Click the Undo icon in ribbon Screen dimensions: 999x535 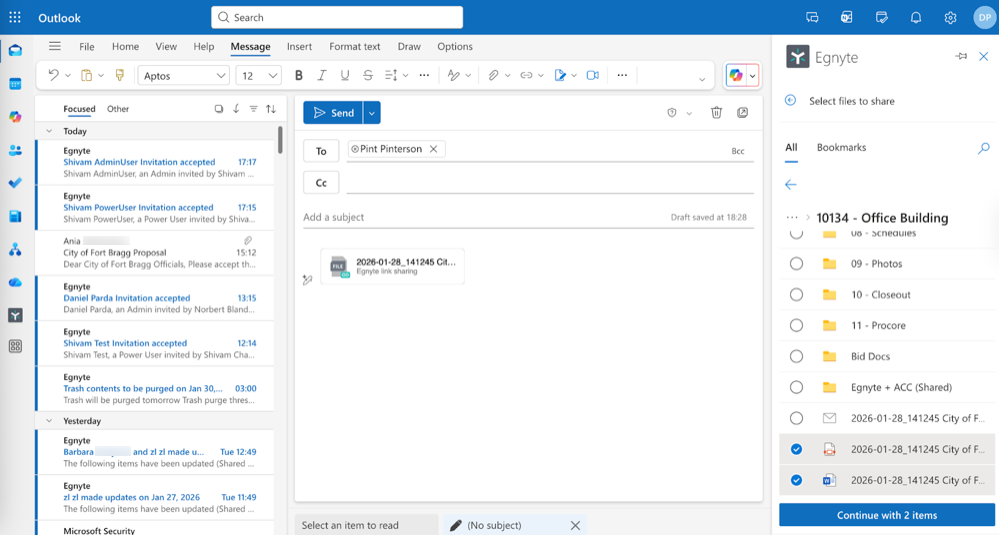point(54,75)
